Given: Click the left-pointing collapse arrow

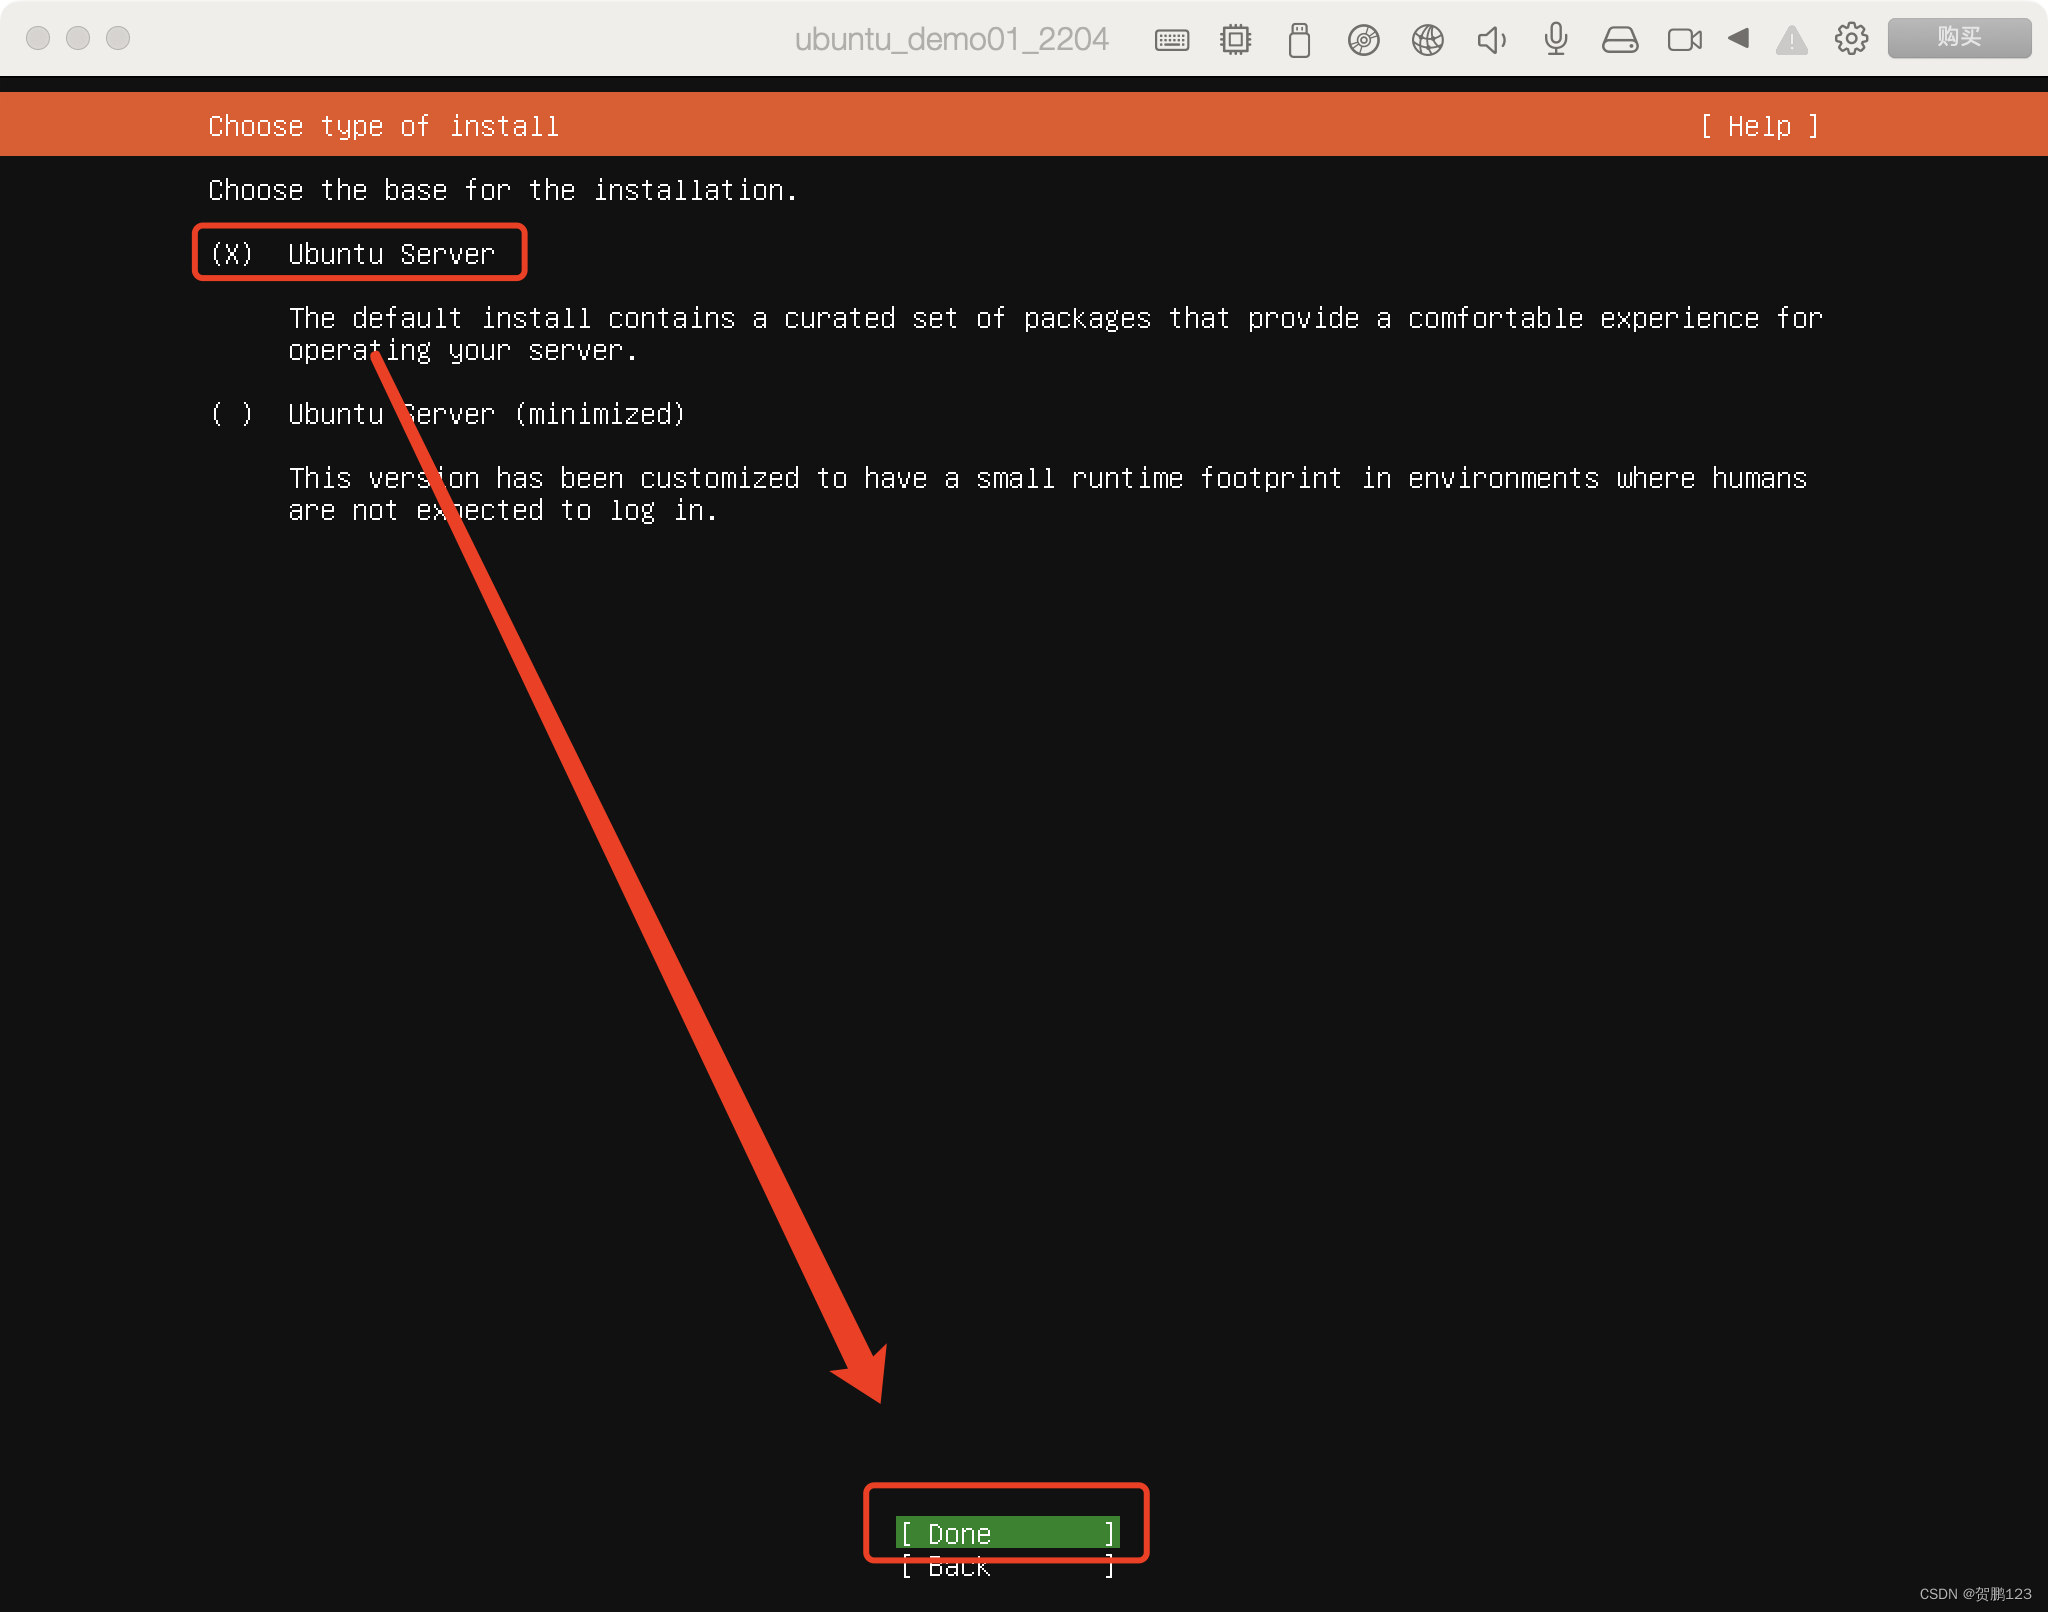Looking at the screenshot, I should (1738, 38).
